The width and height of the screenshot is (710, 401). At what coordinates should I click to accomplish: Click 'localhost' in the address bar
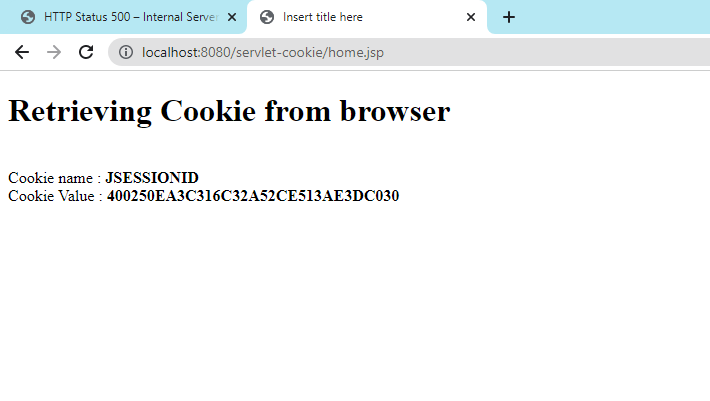[x=170, y=53]
